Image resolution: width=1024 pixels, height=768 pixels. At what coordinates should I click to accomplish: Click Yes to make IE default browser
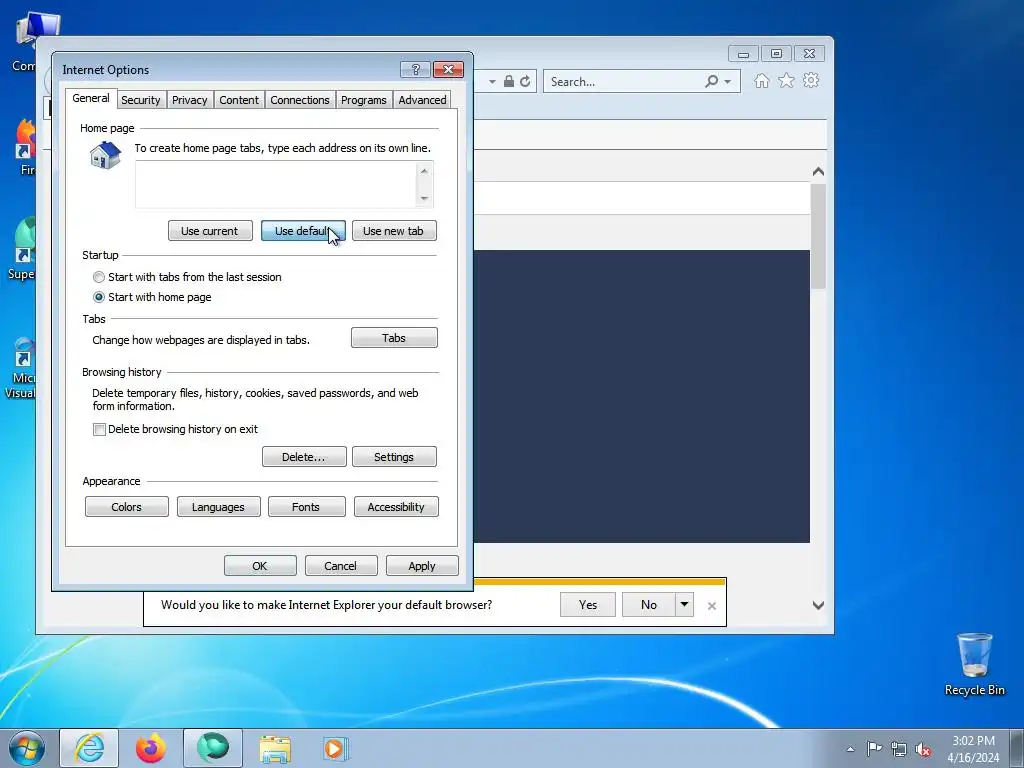pos(588,605)
